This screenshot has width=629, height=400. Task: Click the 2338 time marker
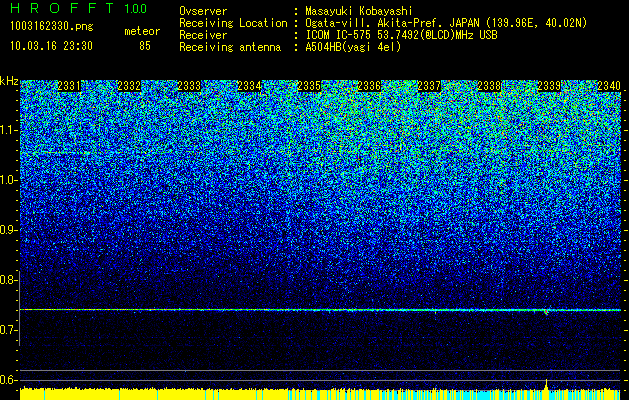point(489,86)
